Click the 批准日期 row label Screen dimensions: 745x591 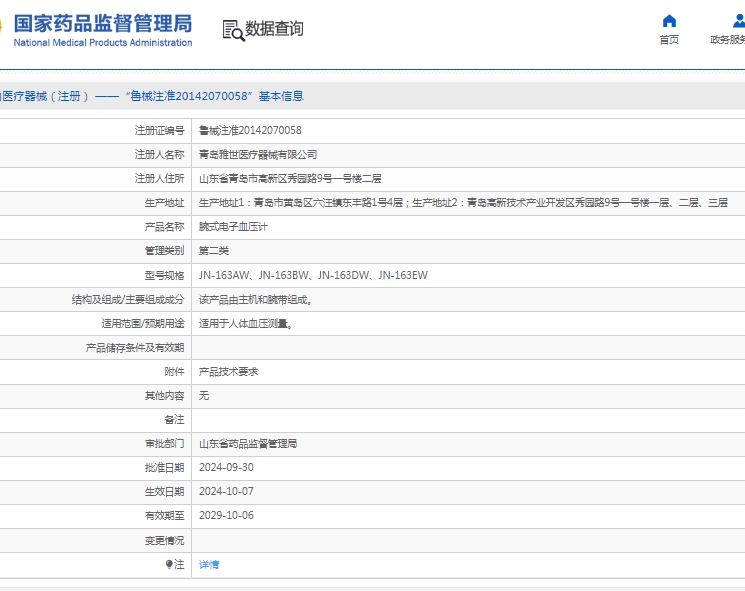tap(164, 467)
